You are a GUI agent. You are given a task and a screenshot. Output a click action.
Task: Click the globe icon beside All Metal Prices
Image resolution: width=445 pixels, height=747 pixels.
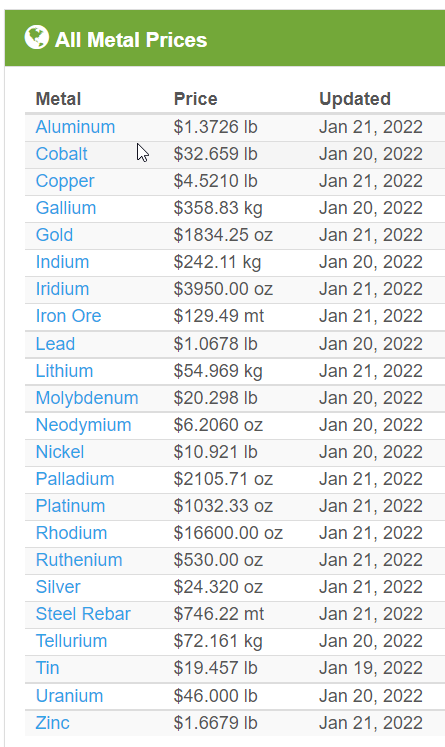[37, 37]
